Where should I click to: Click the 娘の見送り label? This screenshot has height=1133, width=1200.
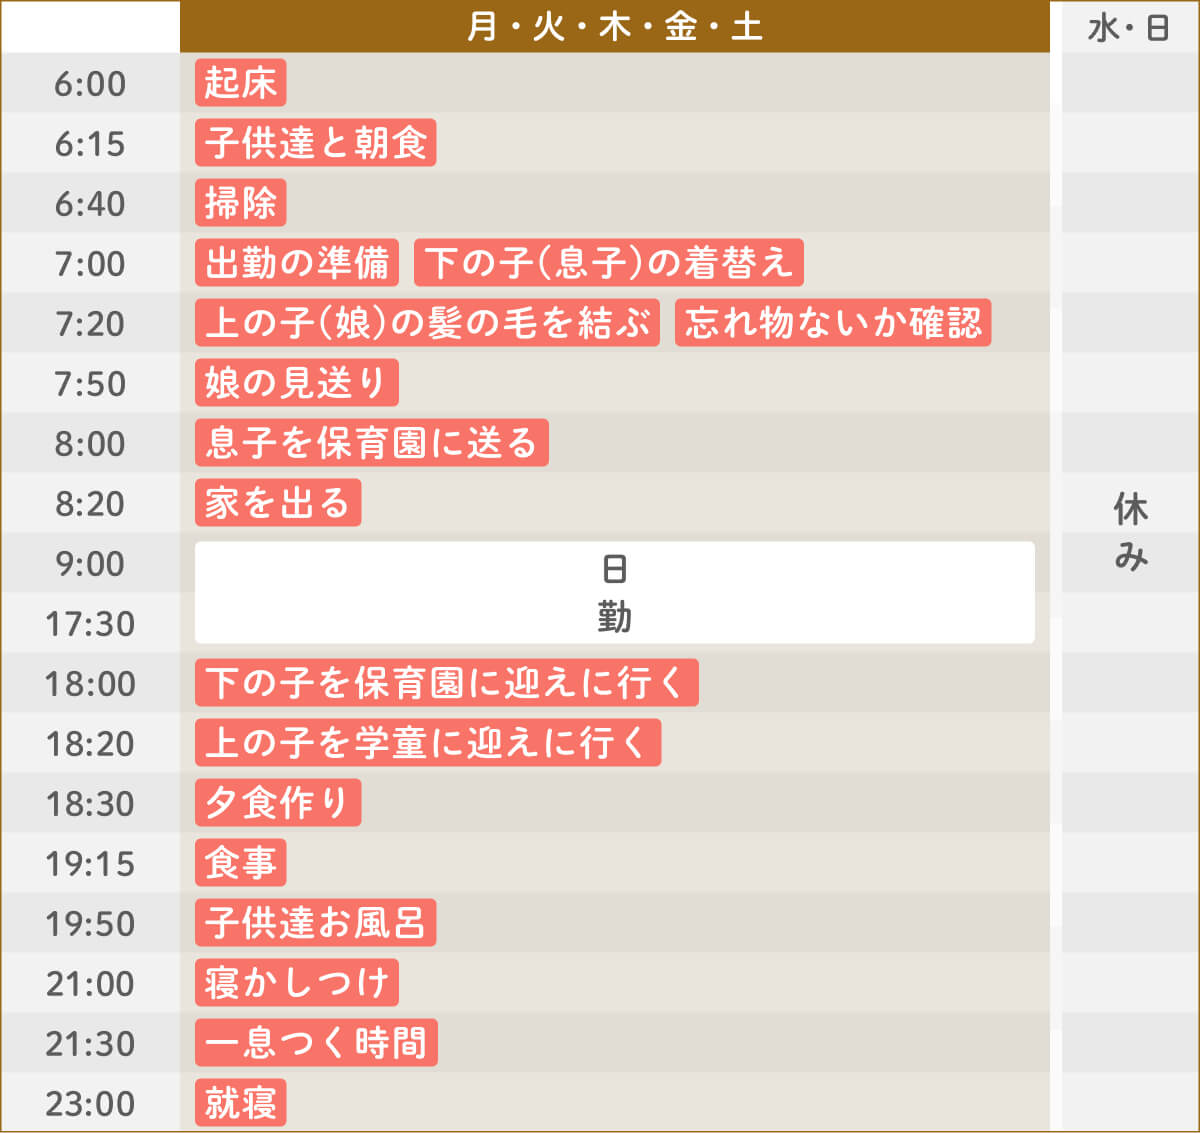[297, 383]
